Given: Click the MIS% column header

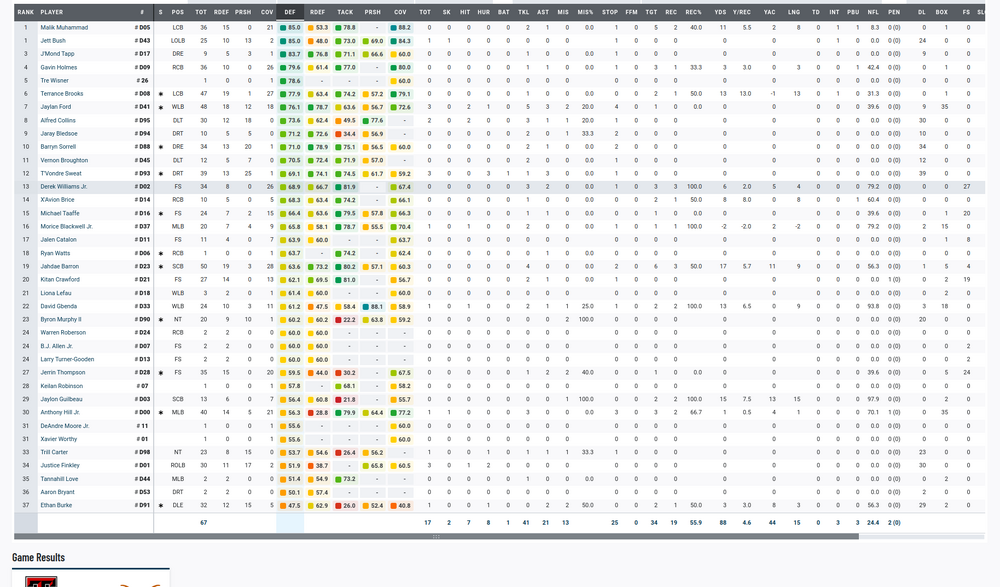Looking at the screenshot, I should (x=585, y=12).
